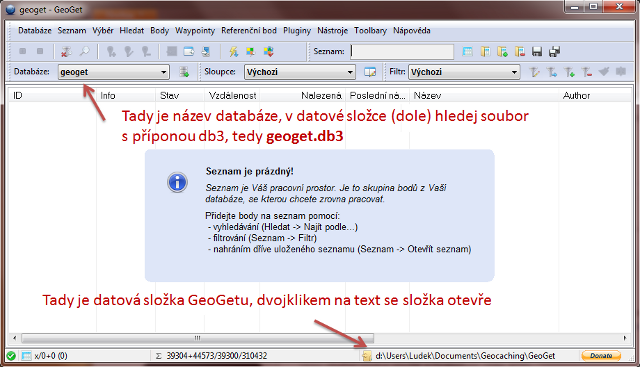Click the folder list icon with red minus
The width and height of the screenshot is (640, 367).
tap(520, 51)
